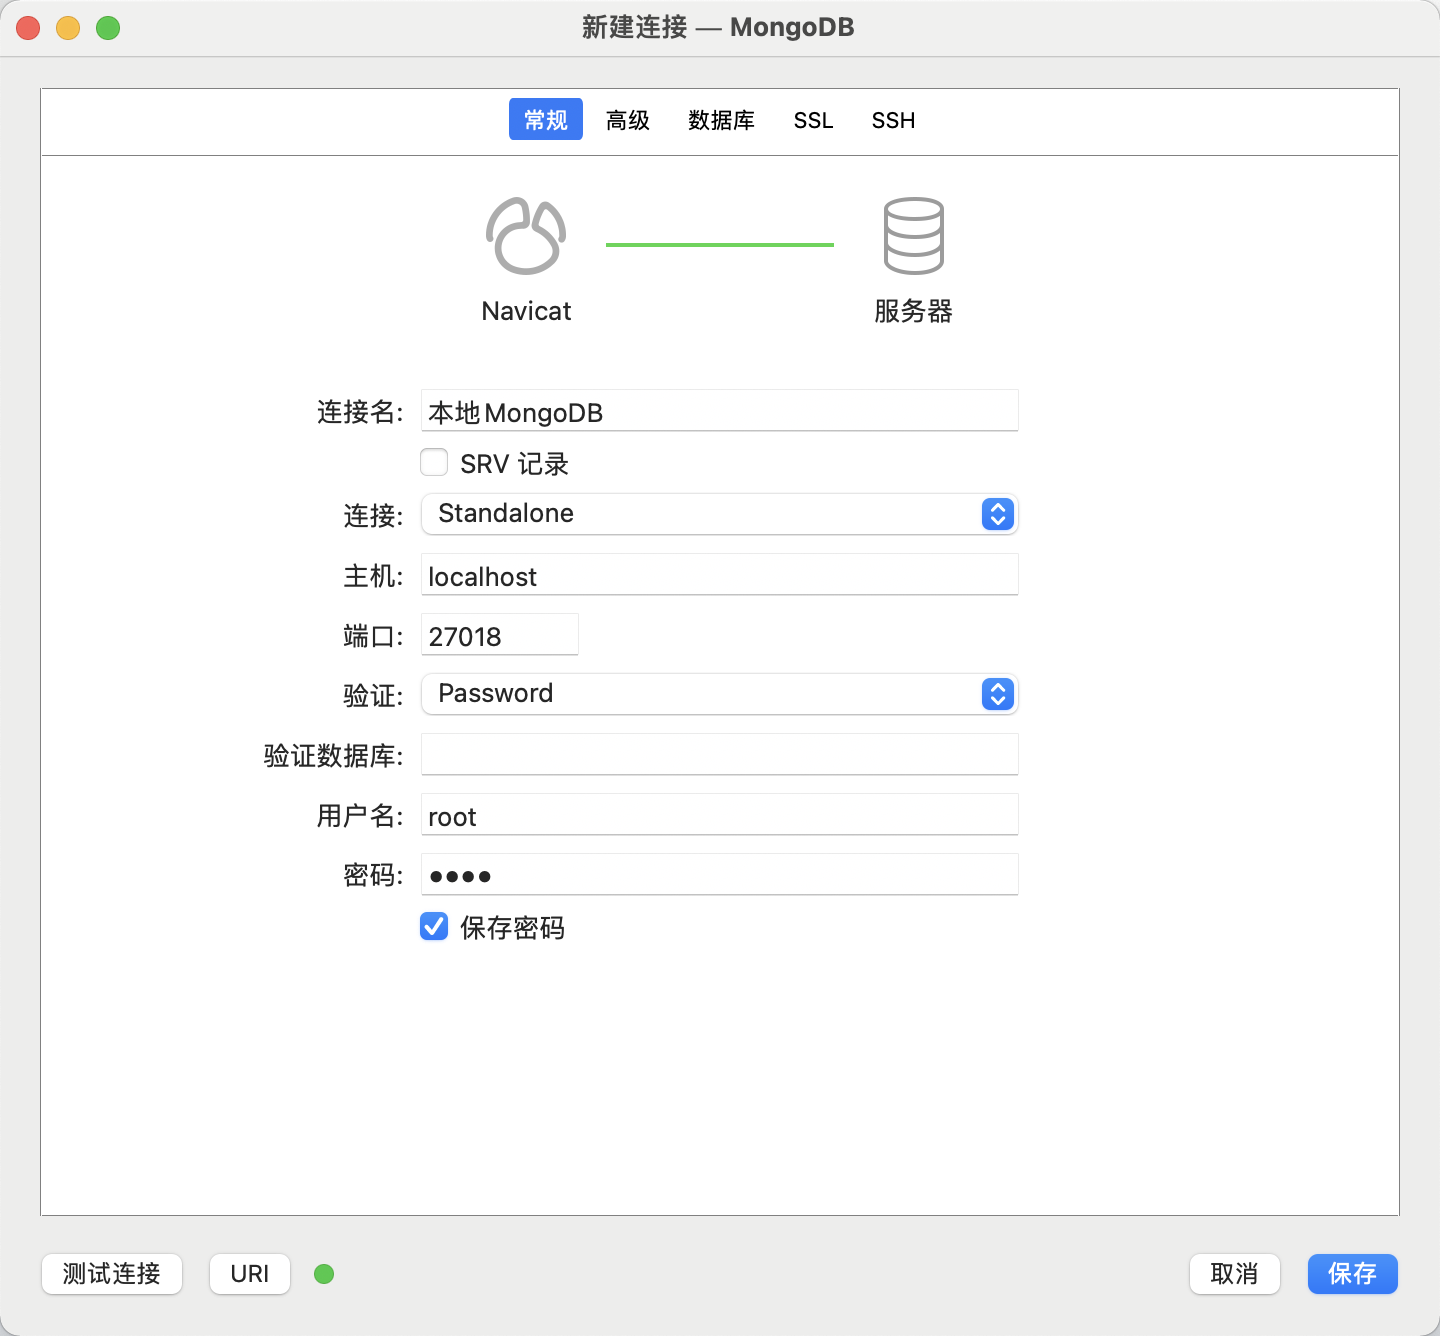Click the Navicat logo icon
Image resolution: width=1440 pixels, height=1336 pixels.
pyautogui.click(x=526, y=238)
